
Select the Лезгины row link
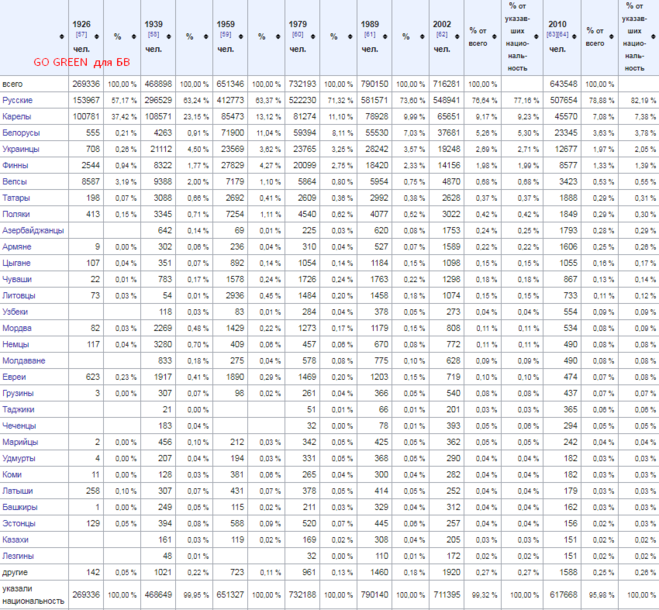point(21,553)
